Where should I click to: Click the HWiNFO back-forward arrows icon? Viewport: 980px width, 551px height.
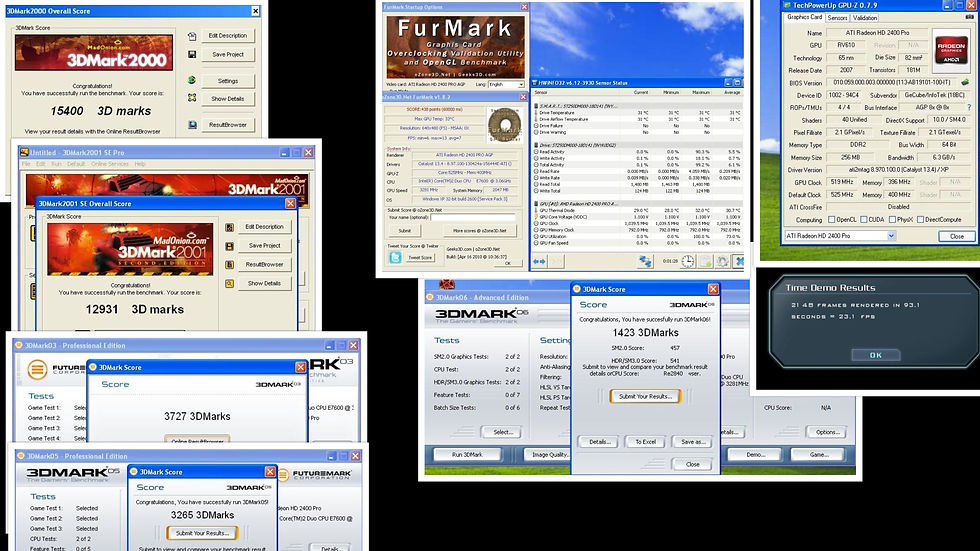(x=539, y=262)
